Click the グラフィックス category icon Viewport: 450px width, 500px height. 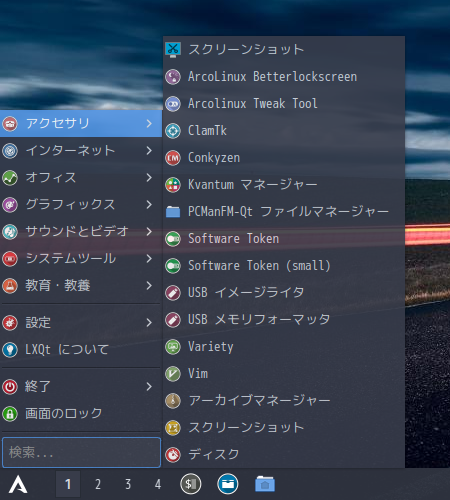[10, 205]
